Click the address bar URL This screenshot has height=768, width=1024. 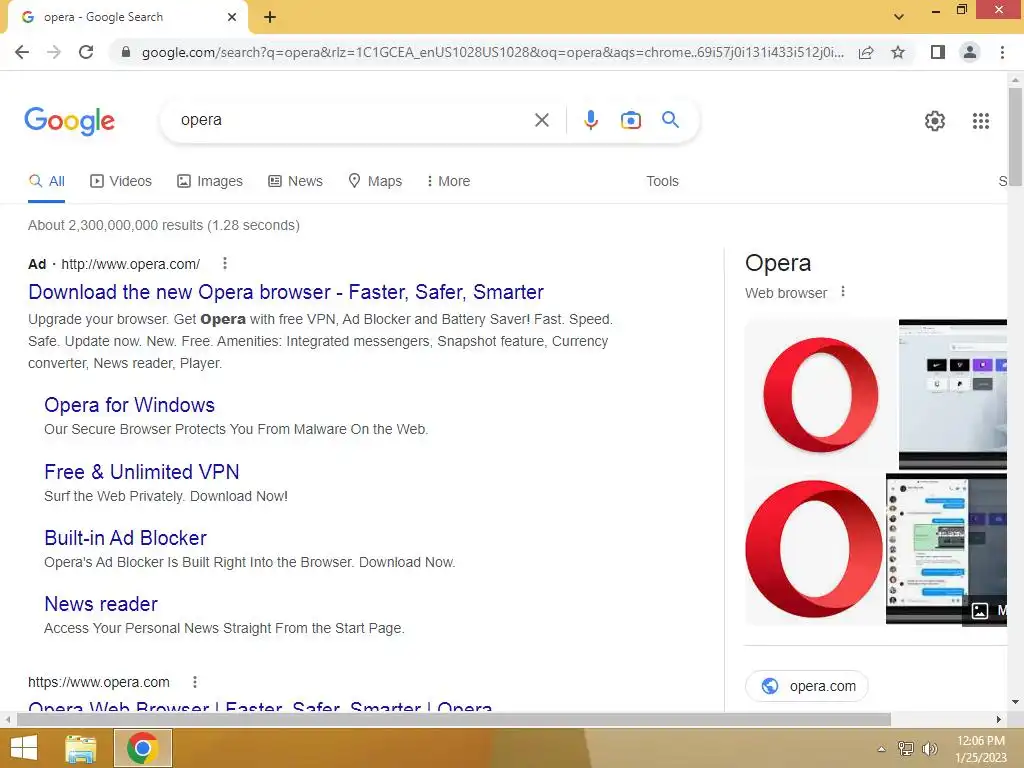click(x=492, y=52)
